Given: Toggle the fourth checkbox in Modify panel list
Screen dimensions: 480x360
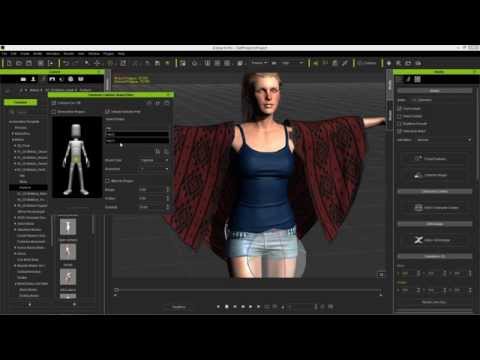Looking at the screenshot, I should (400, 131).
